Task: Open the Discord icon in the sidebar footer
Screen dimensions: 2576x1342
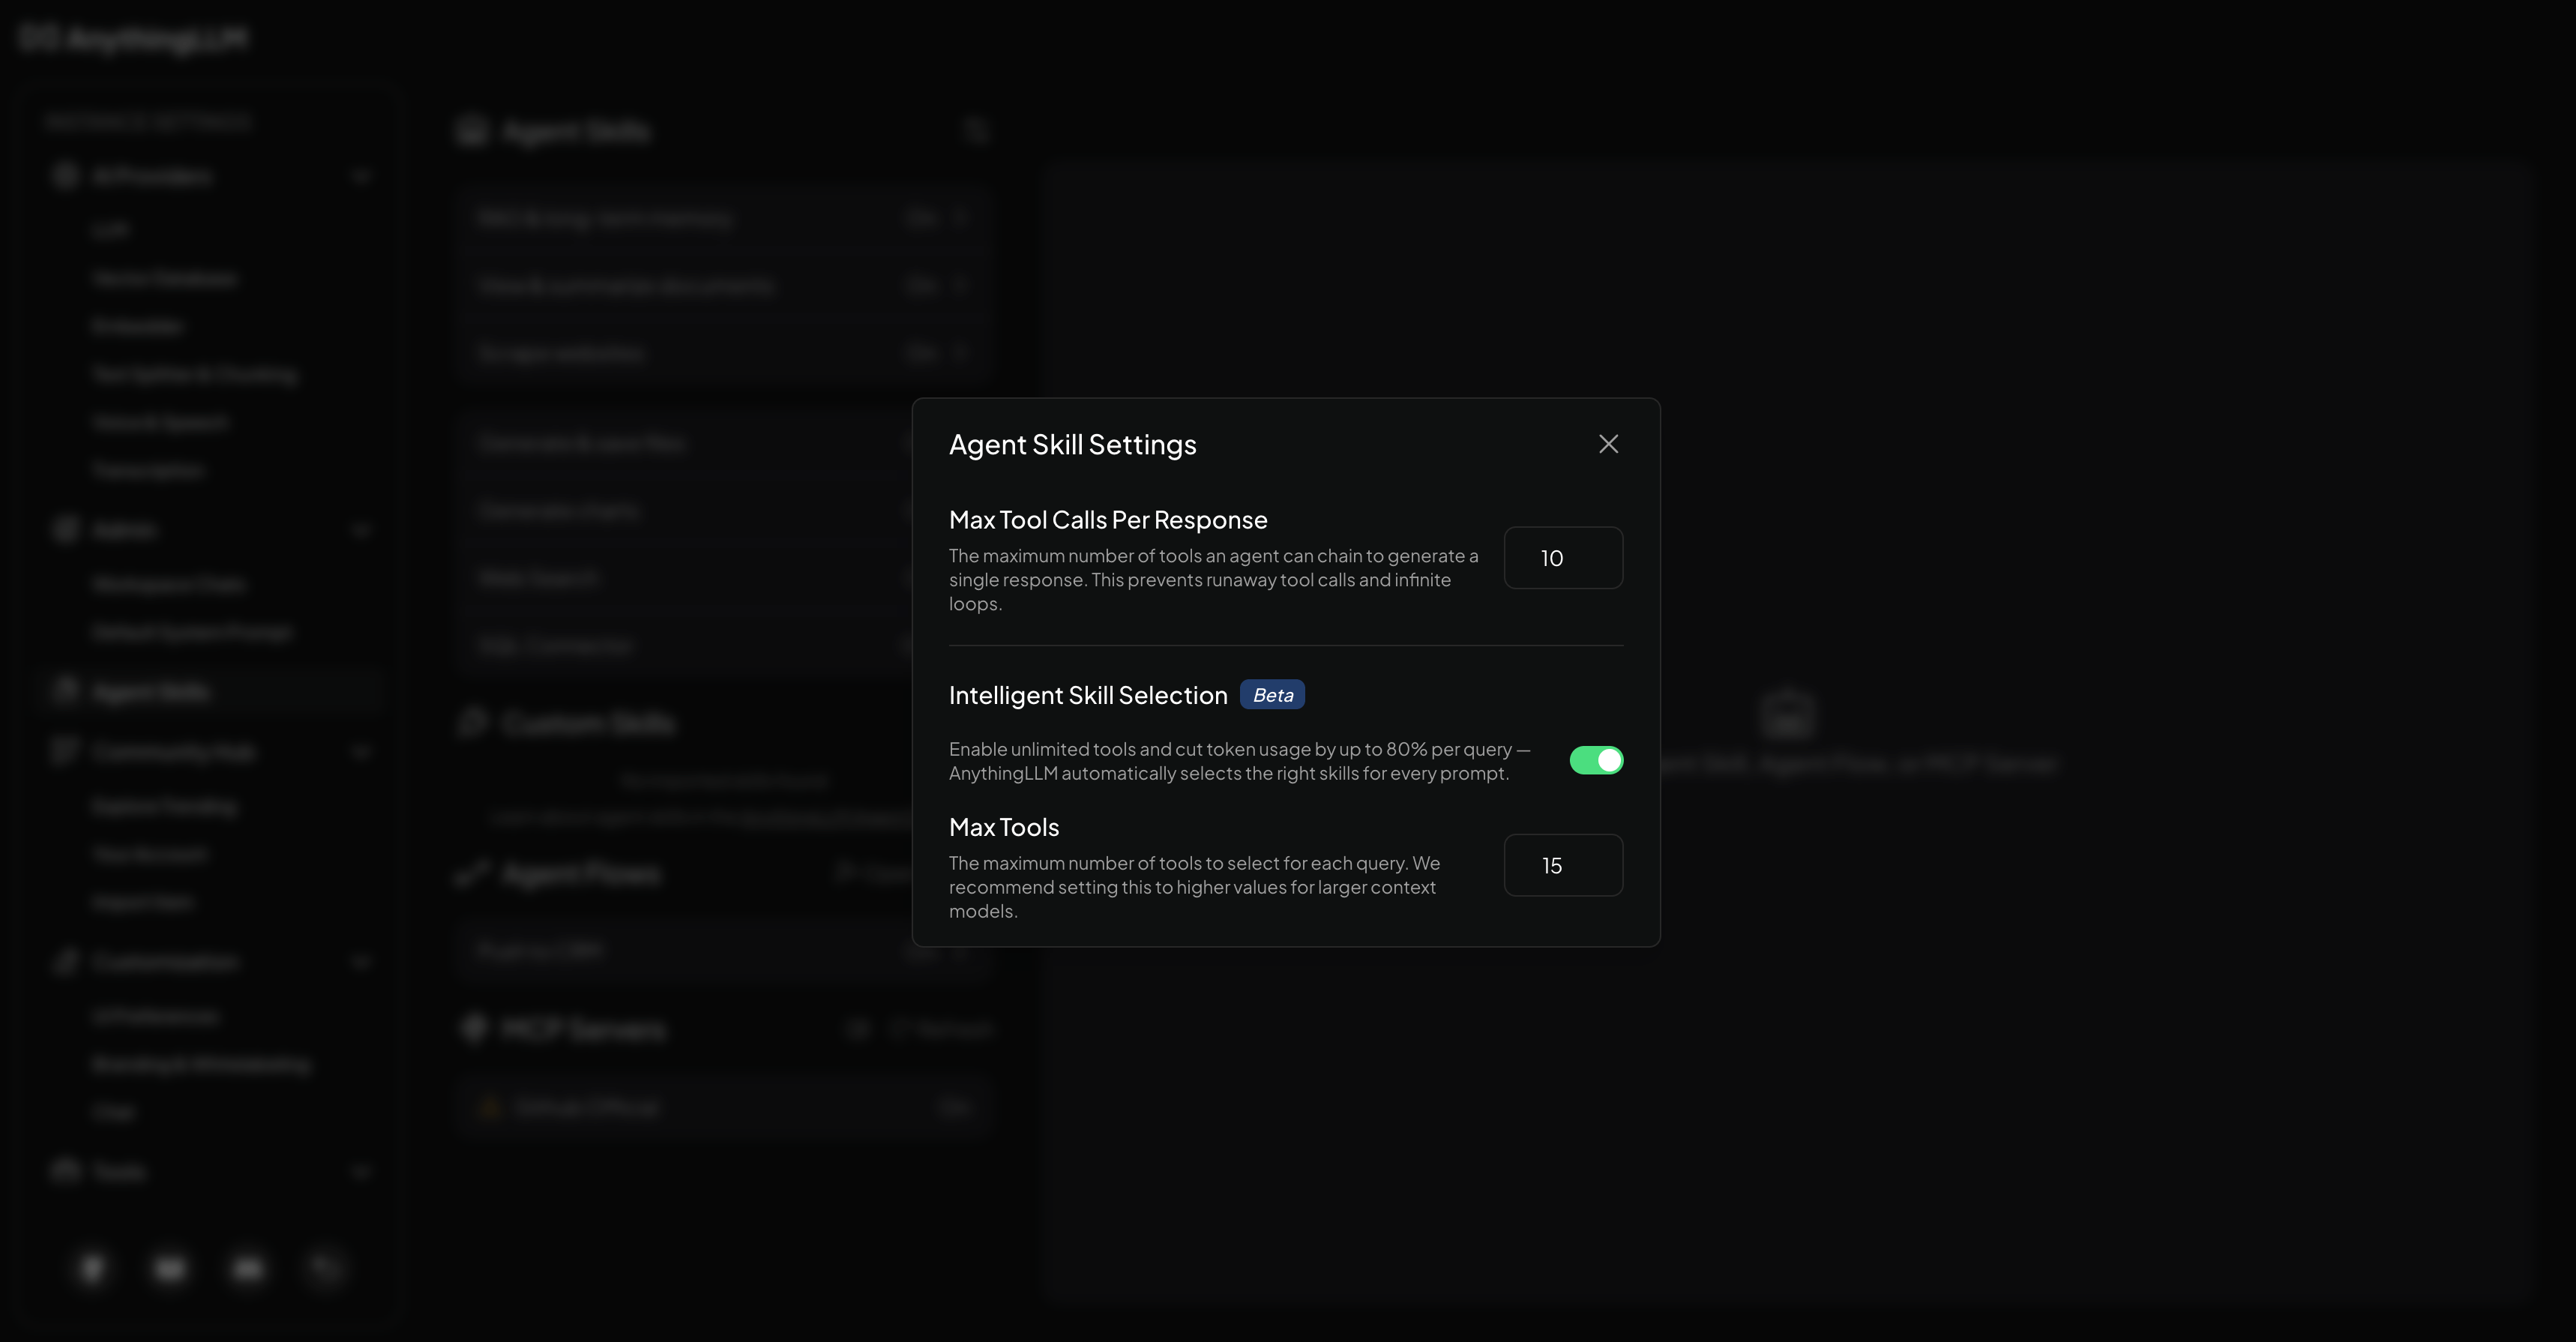Action: [169, 1268]
